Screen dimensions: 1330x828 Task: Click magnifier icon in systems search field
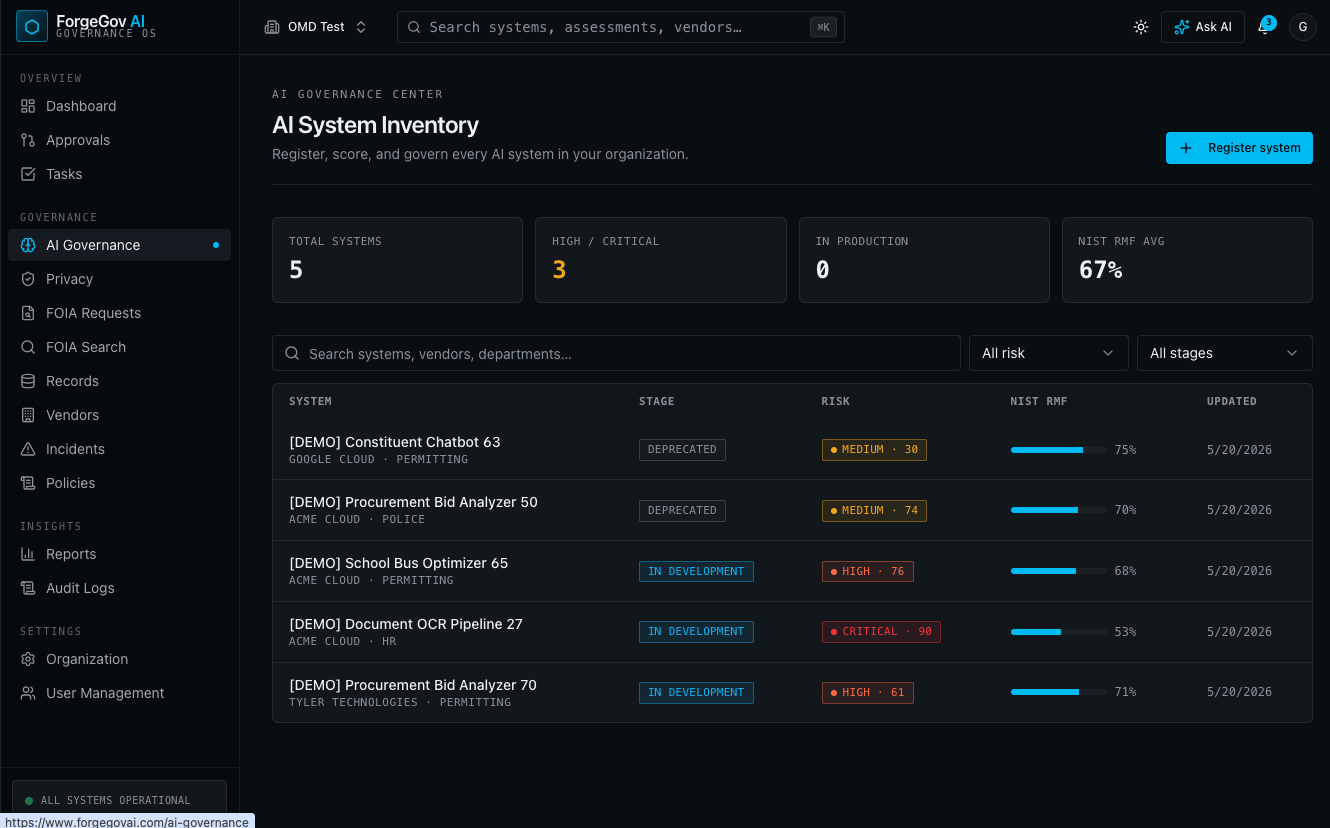pos(292,353)
